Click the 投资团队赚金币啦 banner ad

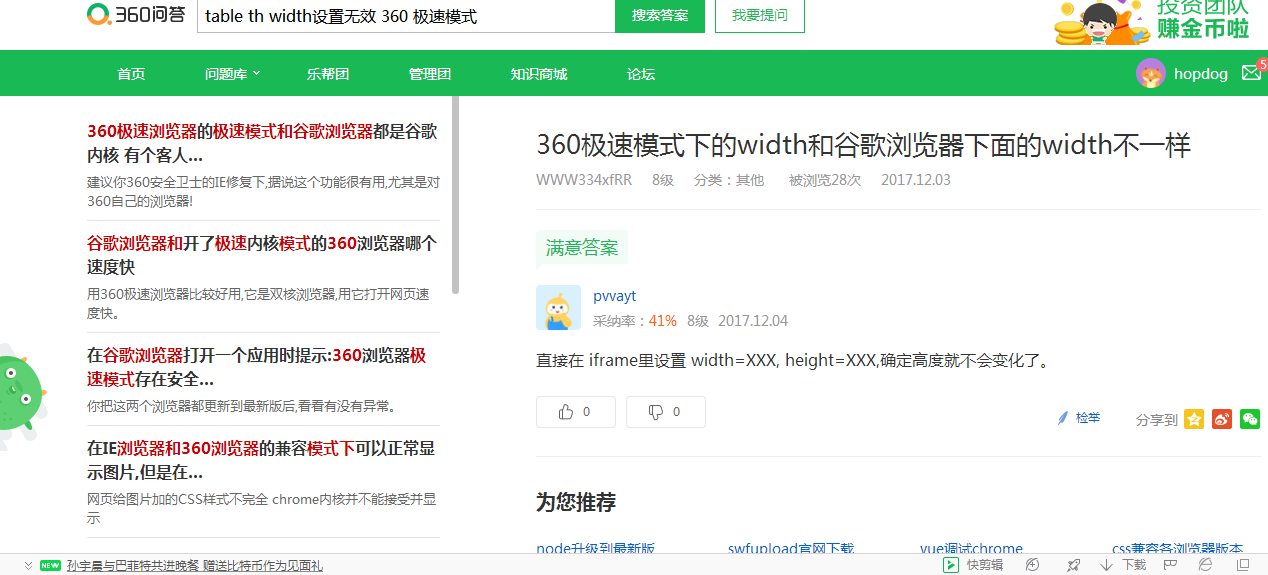pyautogui.click(x=1153, y=22)
